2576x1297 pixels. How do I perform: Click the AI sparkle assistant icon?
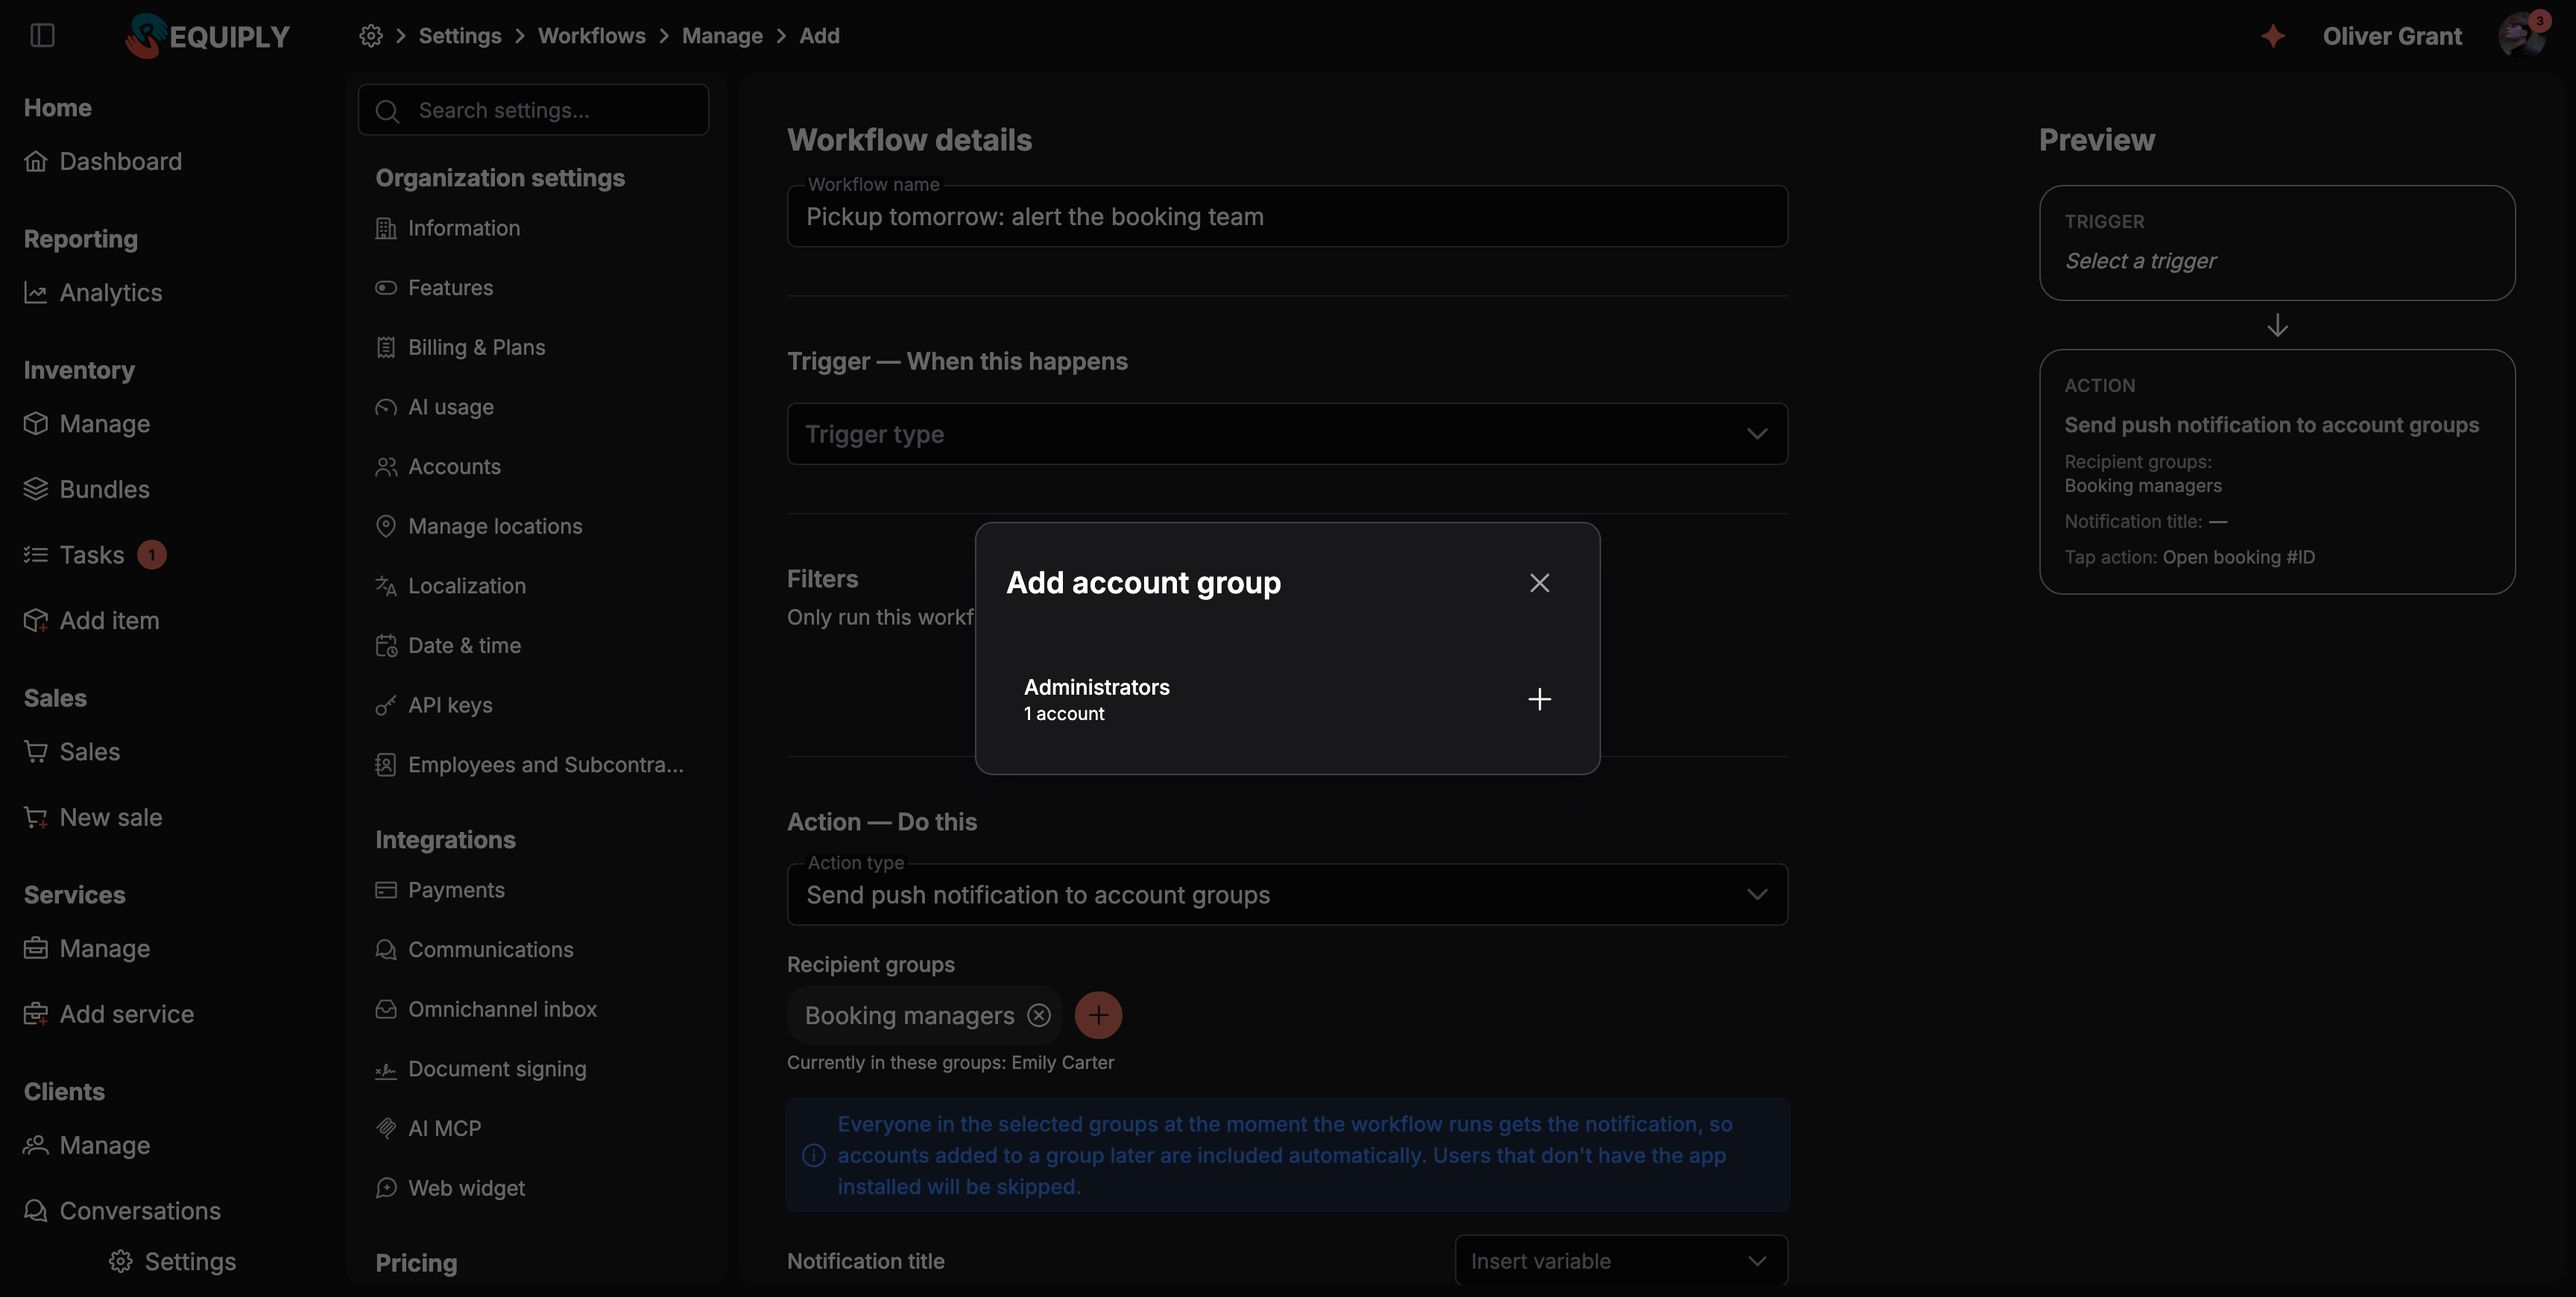tap(2273, 36)
